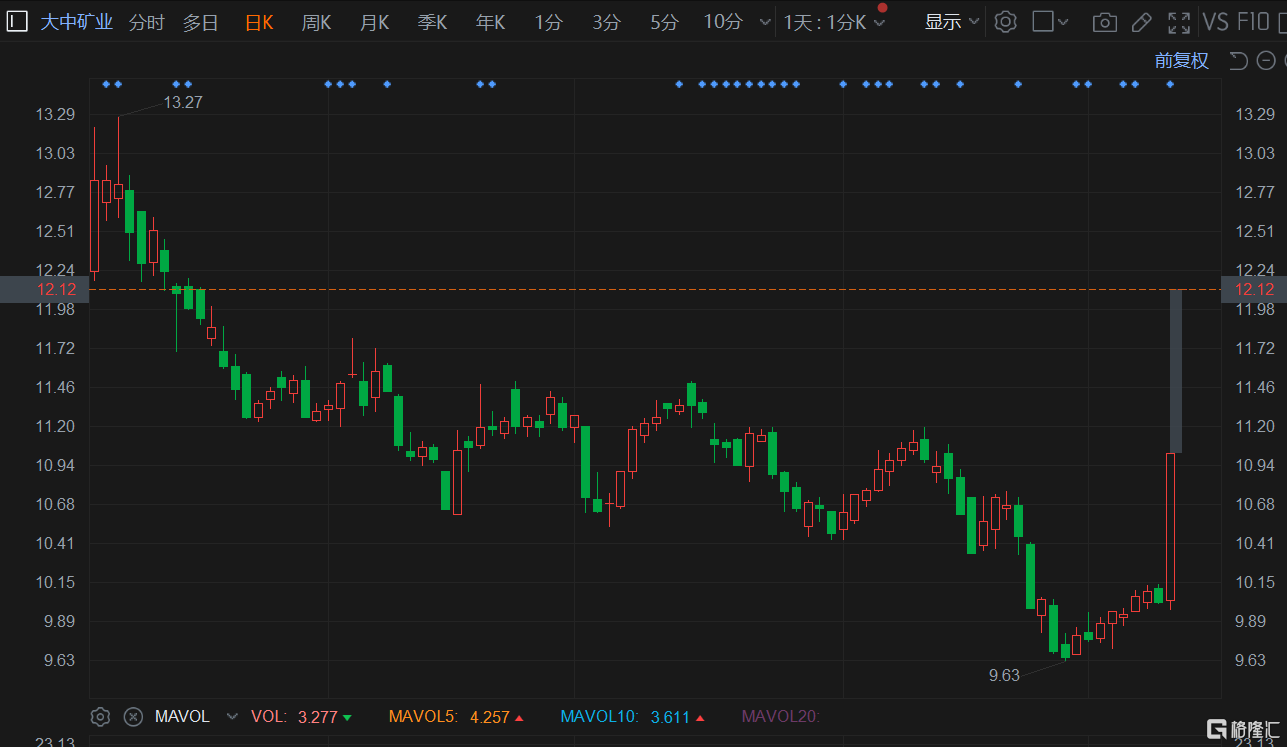Click the gray limit-up projection bar at right
This screenshot has height=747, width=1287.
[x=1176, y=371]
